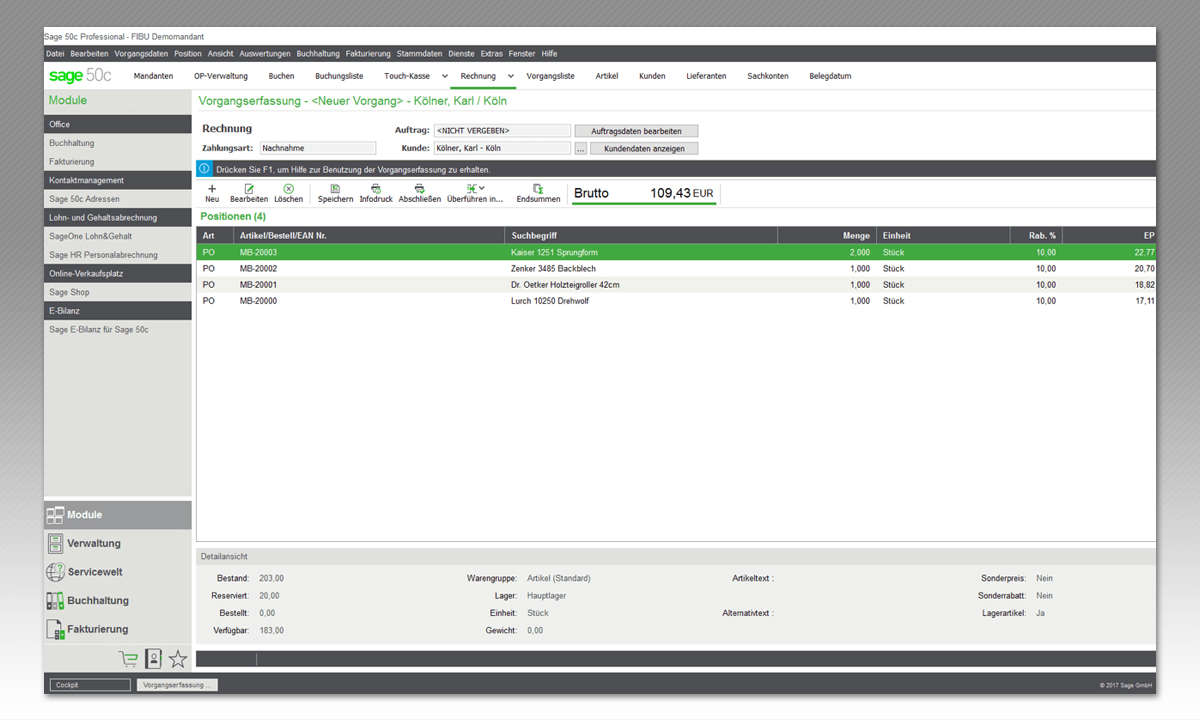Select row Lurch 10250 Drehwolf
Screen dimensions: 1200x720
[676, 300]
